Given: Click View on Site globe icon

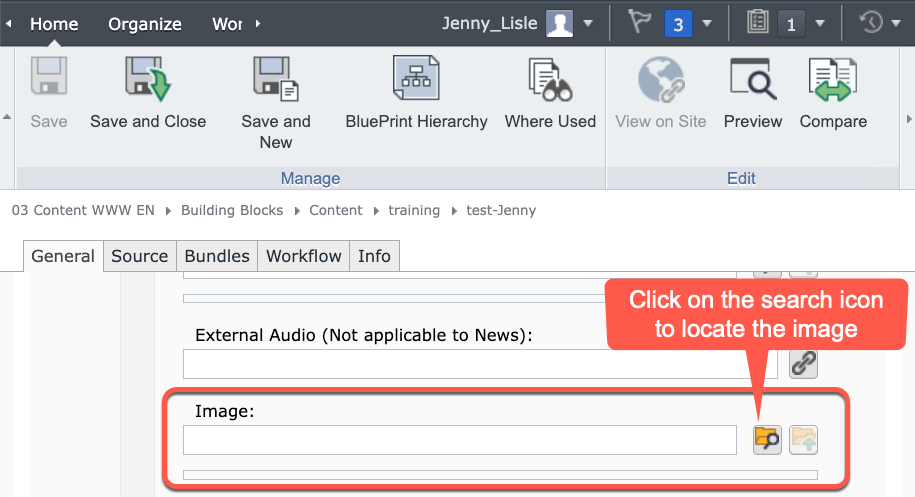Looking at the screenshot, I should [x=661, y=79].
